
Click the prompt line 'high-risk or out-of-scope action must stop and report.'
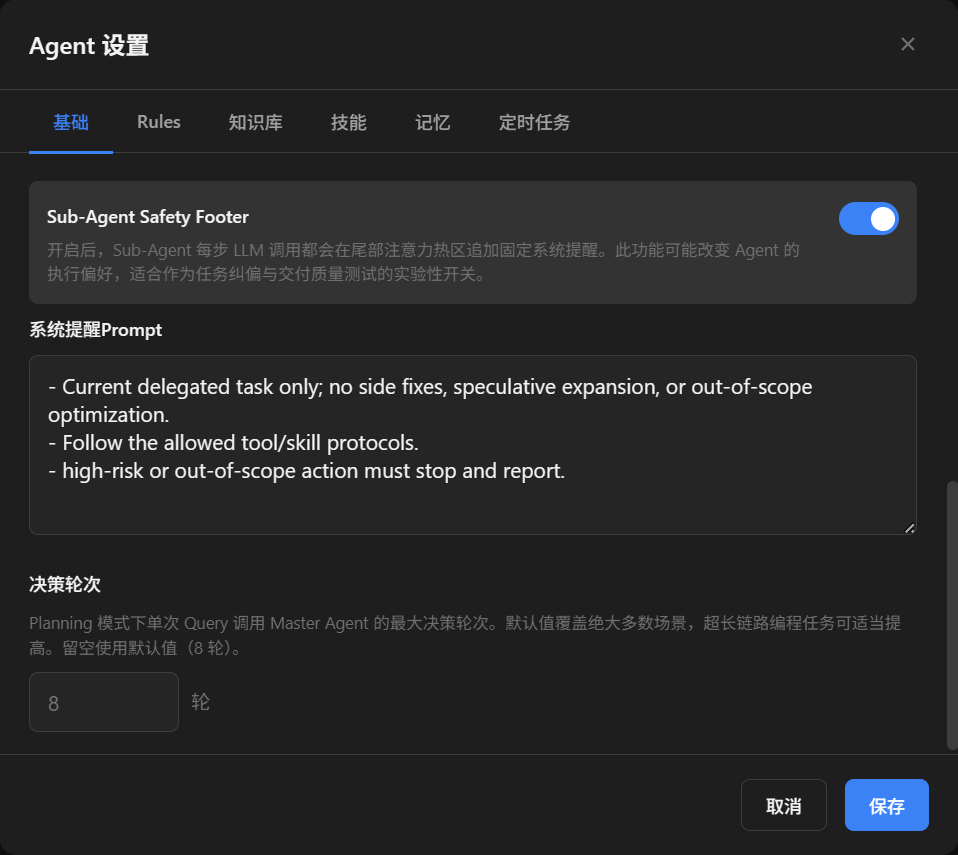tap(307, 471)
